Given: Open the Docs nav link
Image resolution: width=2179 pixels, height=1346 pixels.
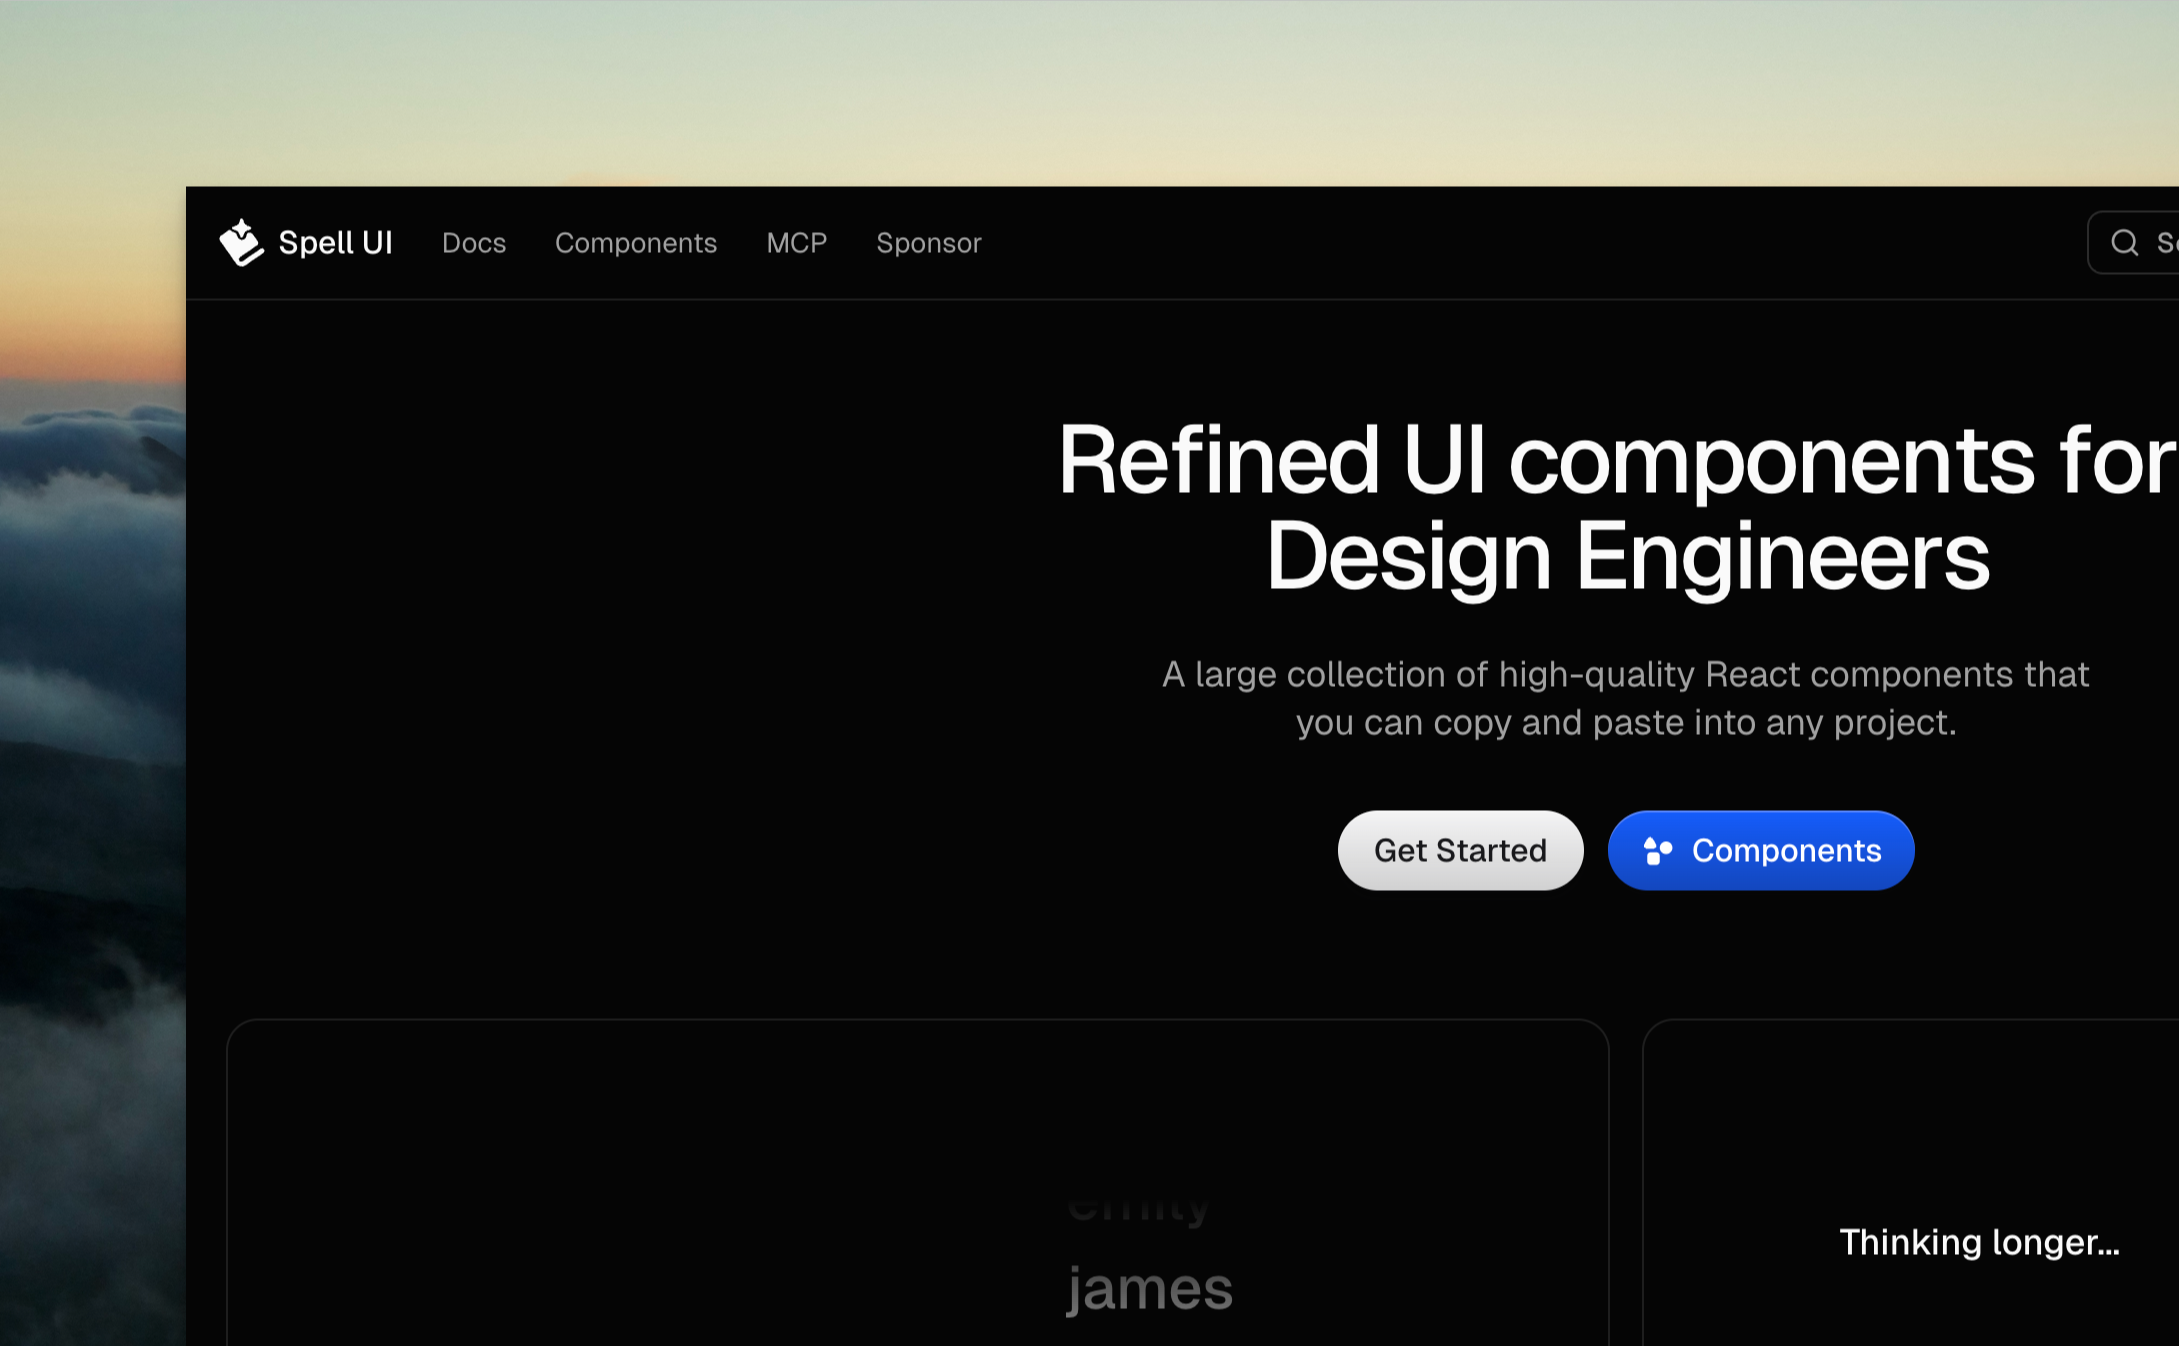Looking at the screenshot, I should [x=474, y=243].
